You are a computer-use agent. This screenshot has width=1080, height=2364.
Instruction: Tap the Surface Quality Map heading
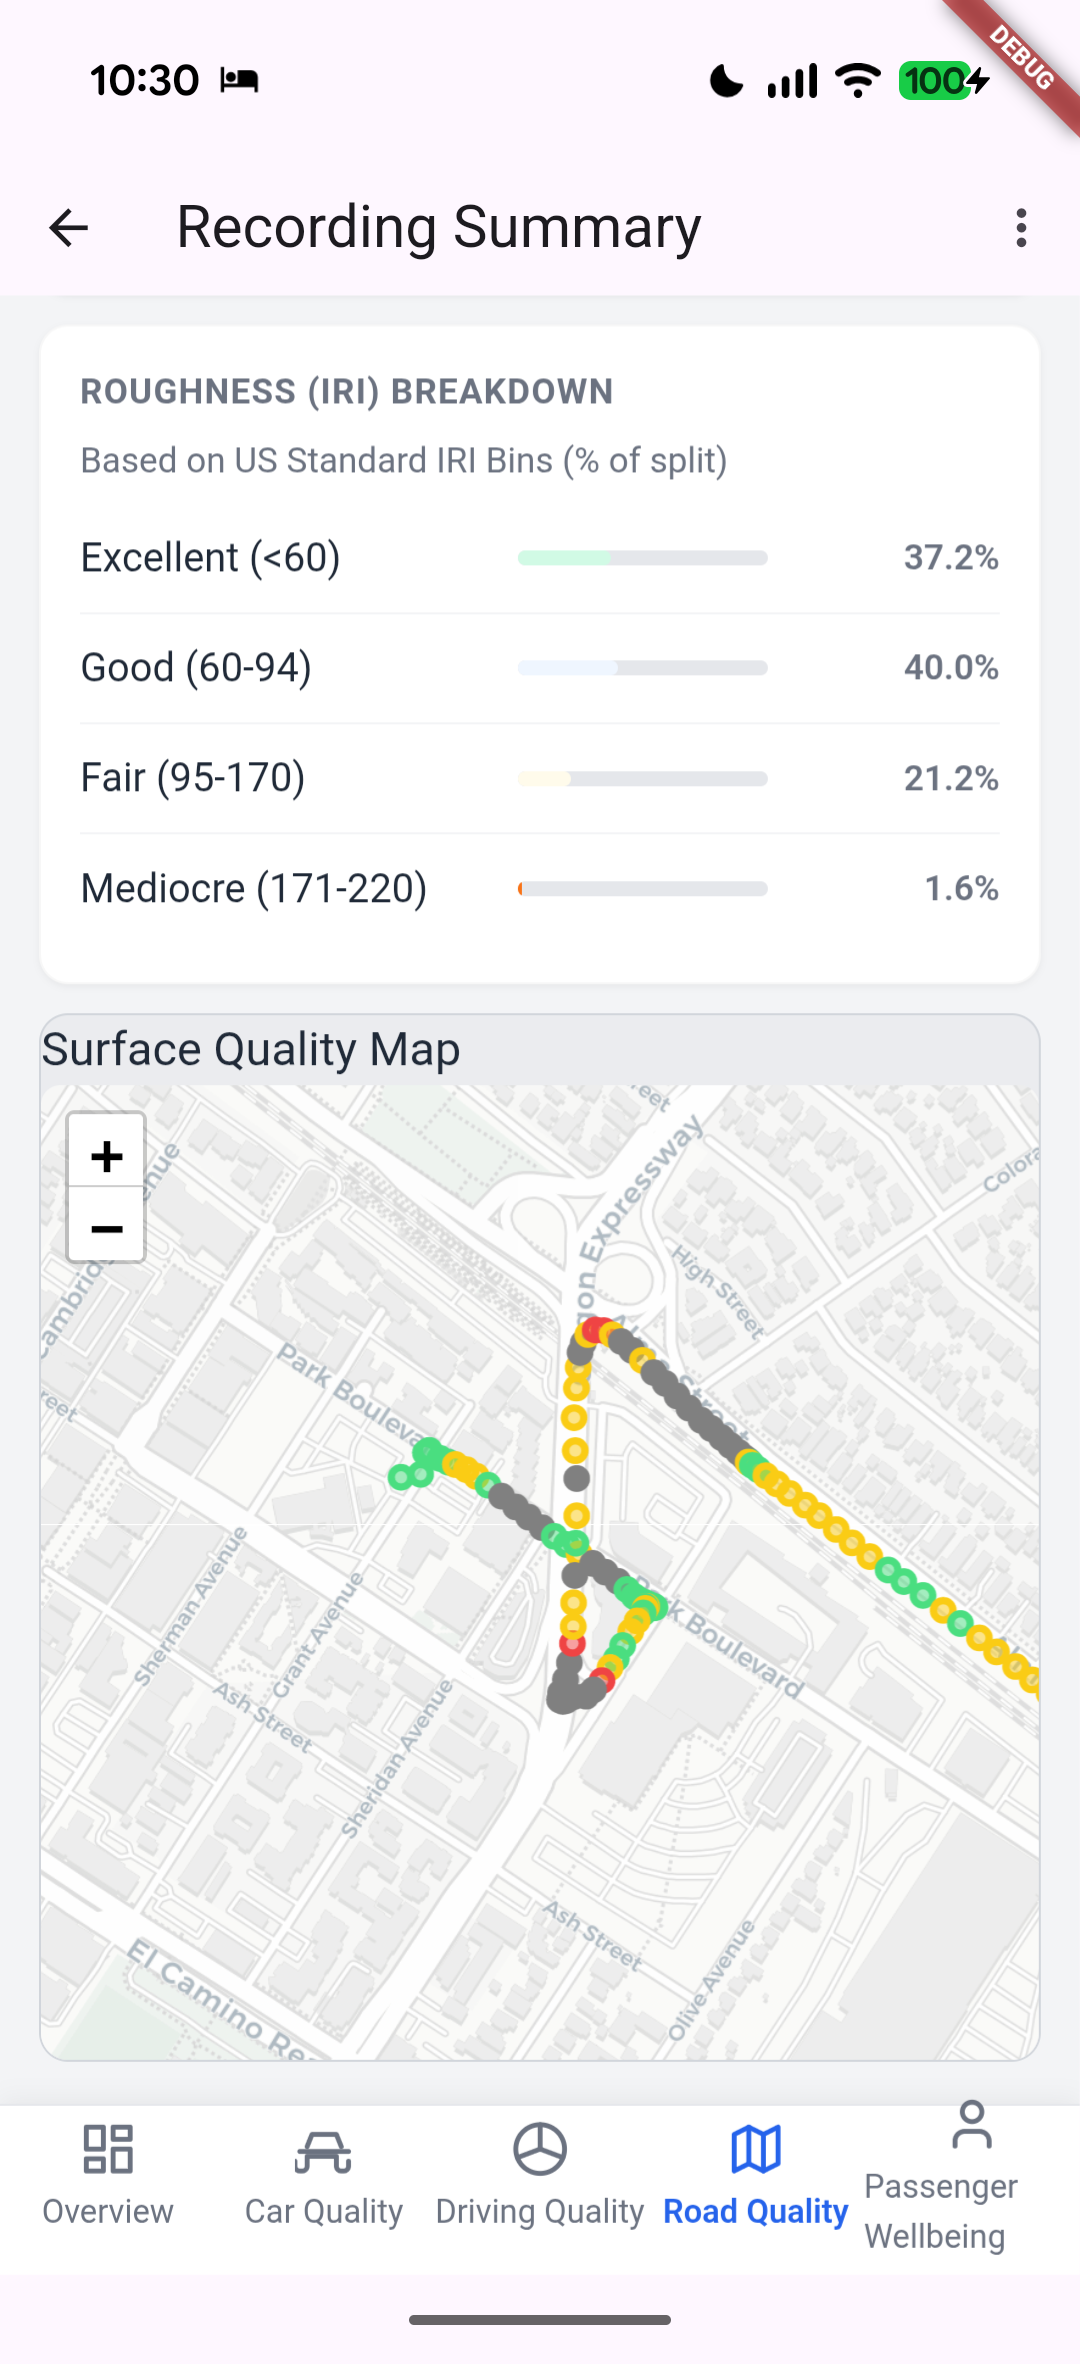click(251, 1050)
